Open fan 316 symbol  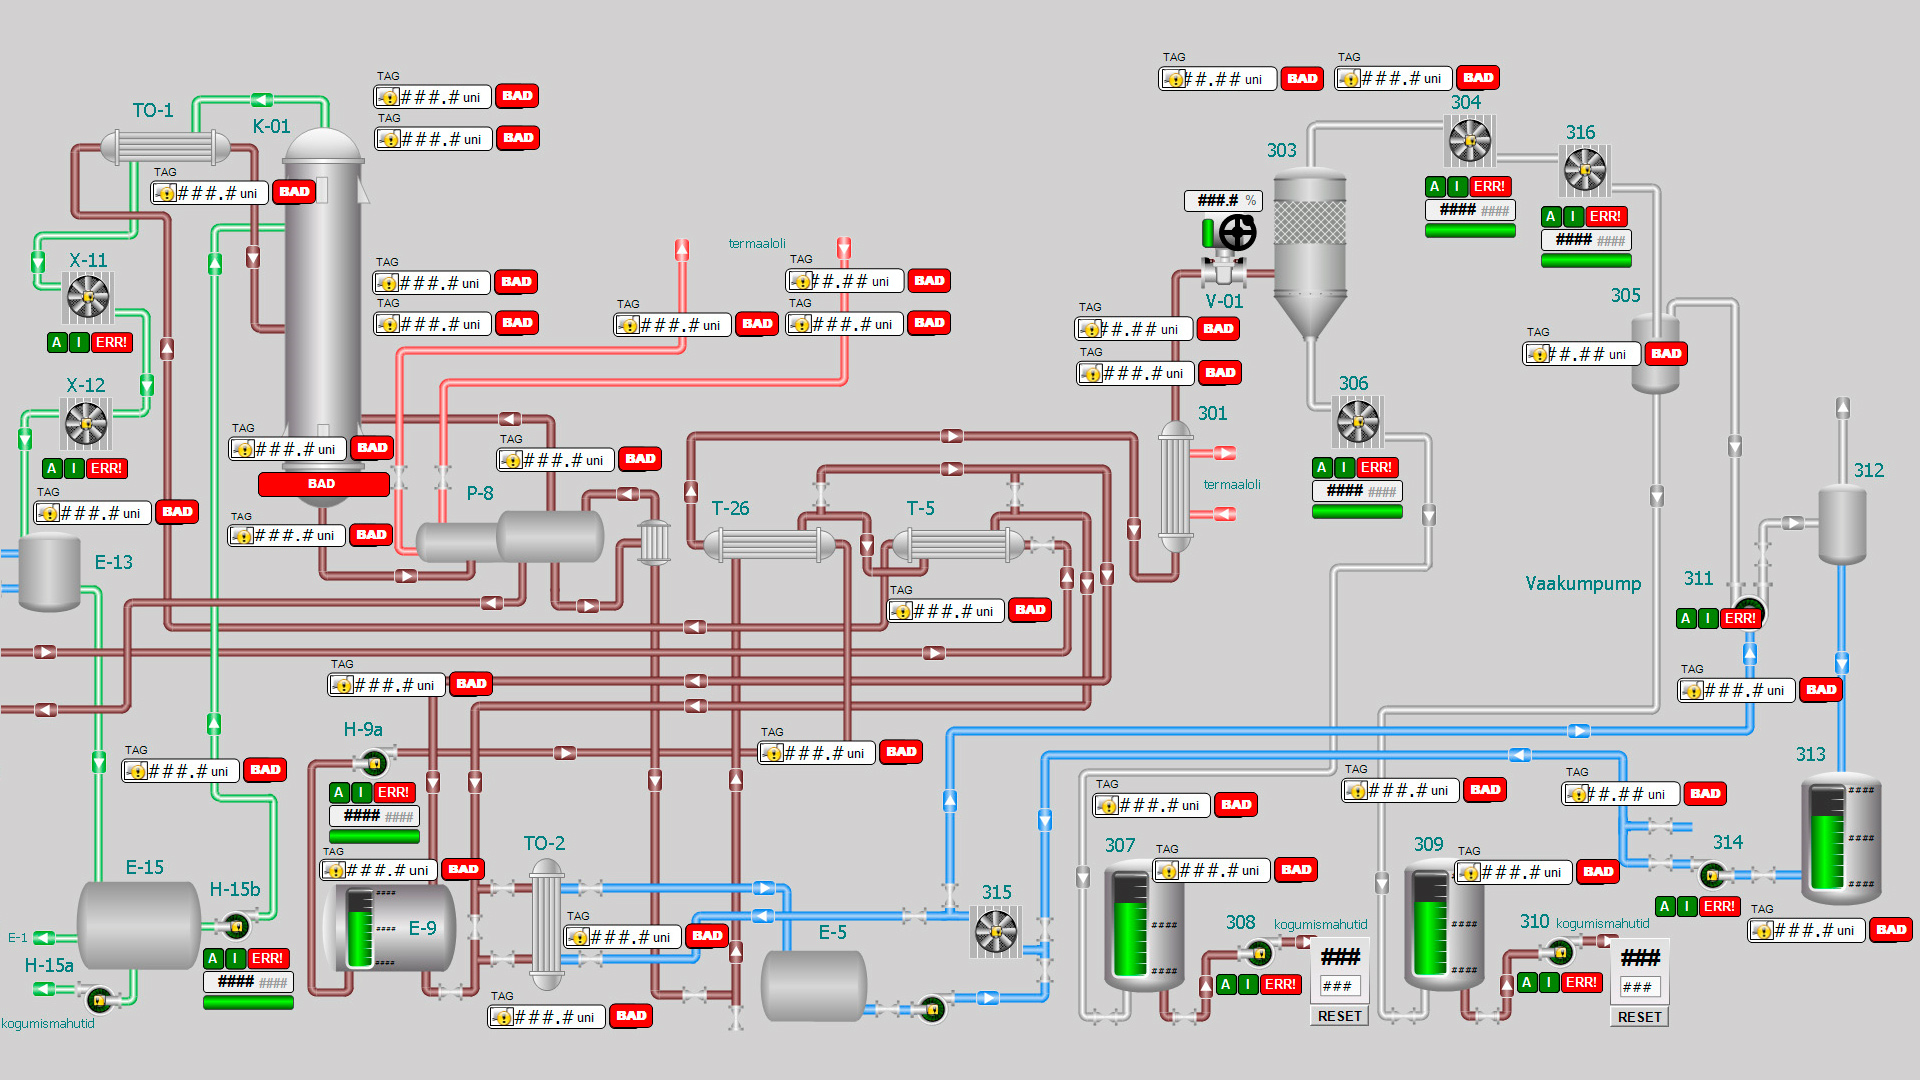(x=1585, y=170)
